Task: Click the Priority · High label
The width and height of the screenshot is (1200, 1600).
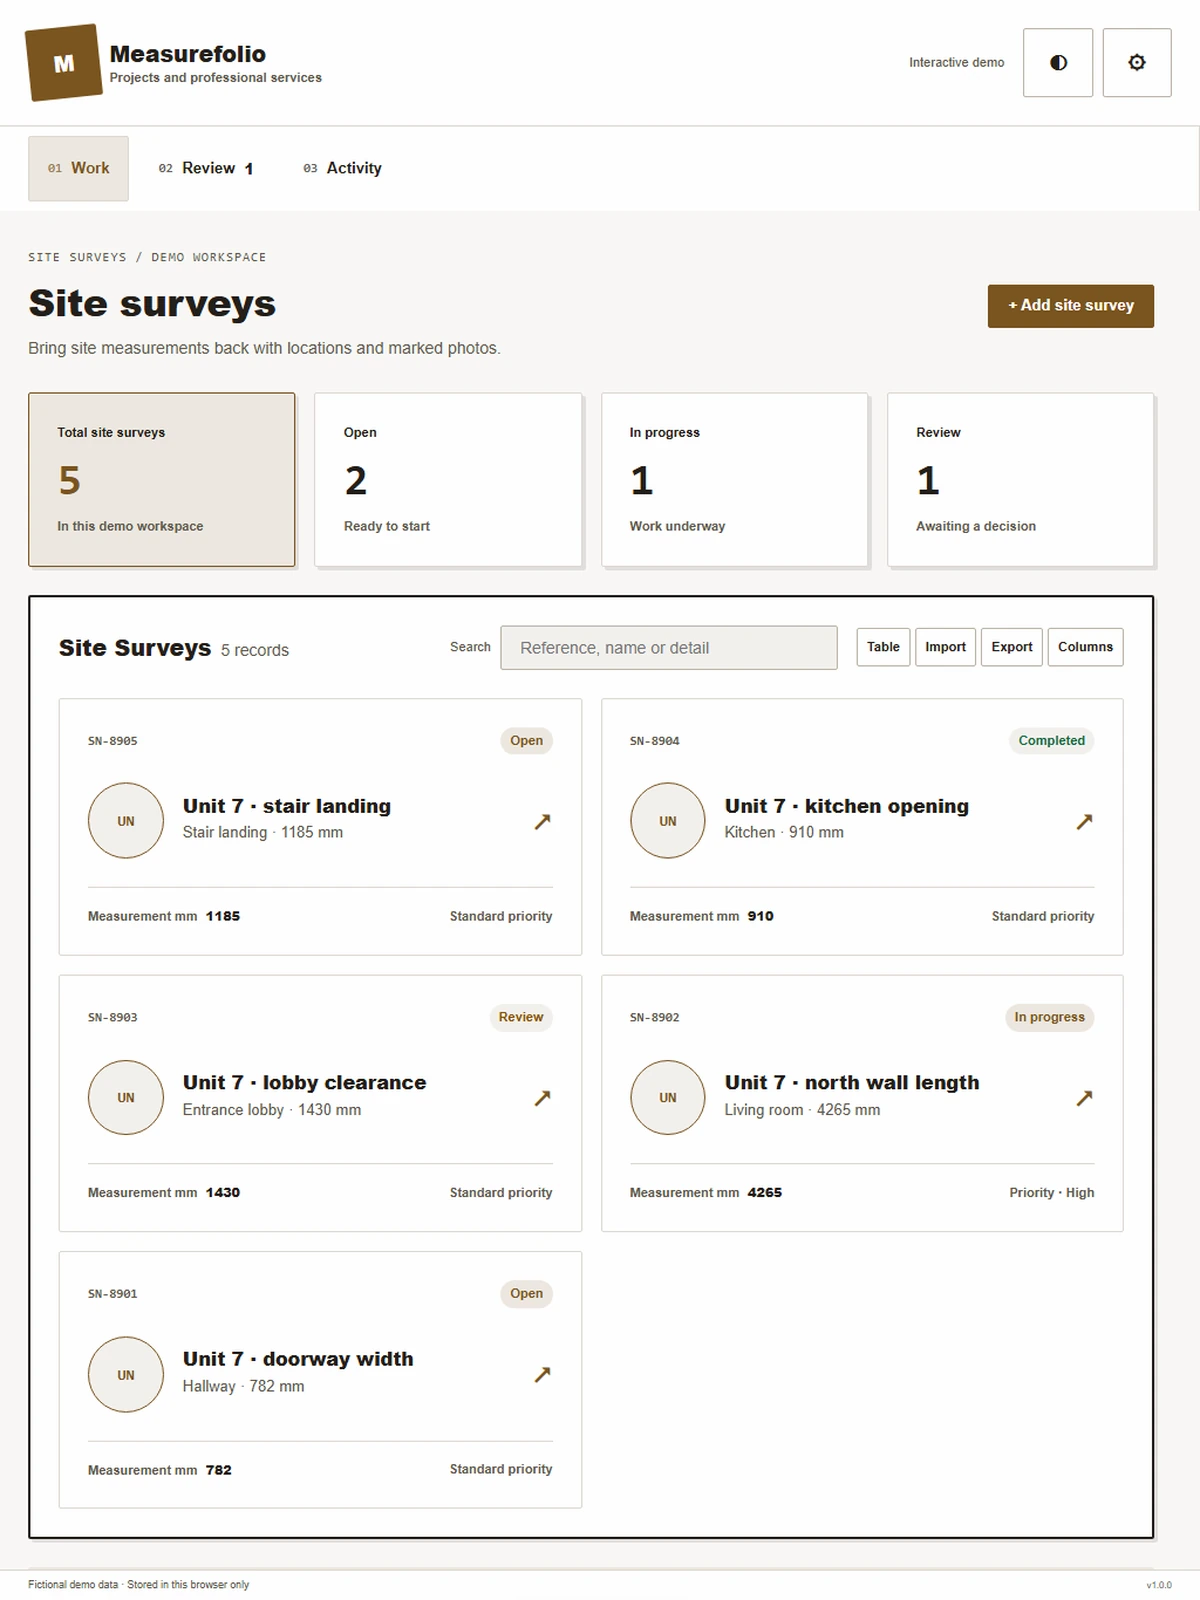Action: [x=1052, y=1193]
